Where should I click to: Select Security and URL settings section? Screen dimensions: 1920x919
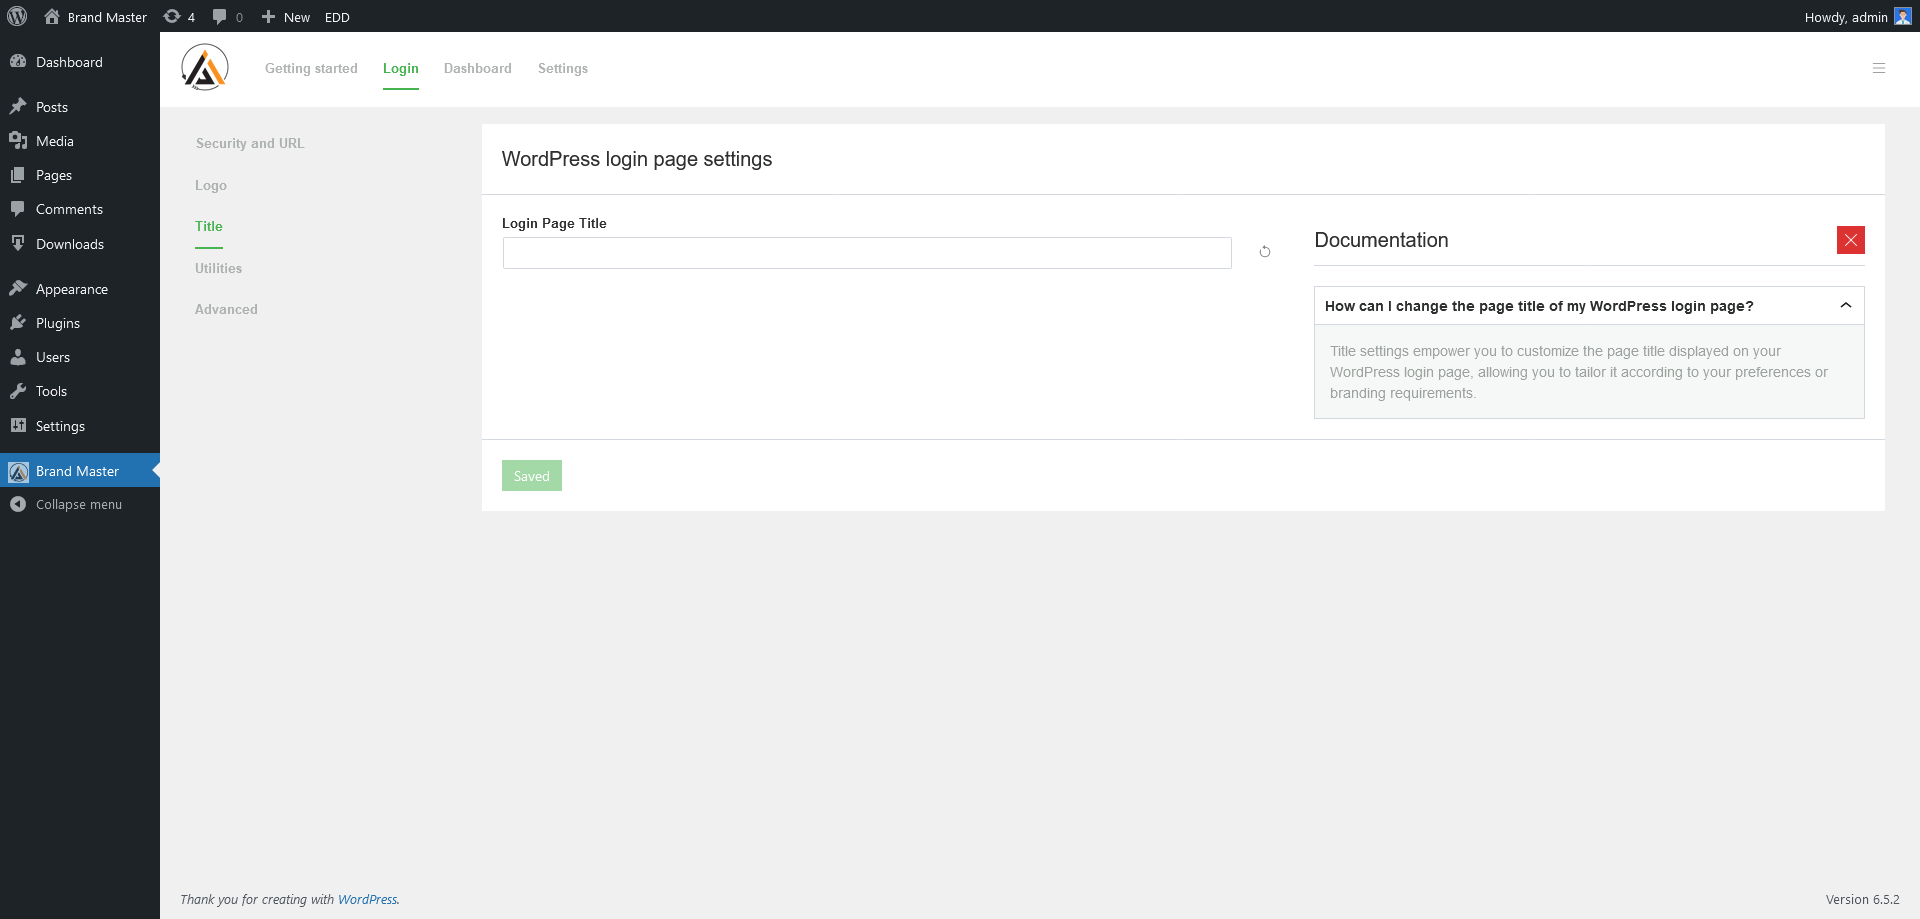pyautogui.click(x=249, y=143)
